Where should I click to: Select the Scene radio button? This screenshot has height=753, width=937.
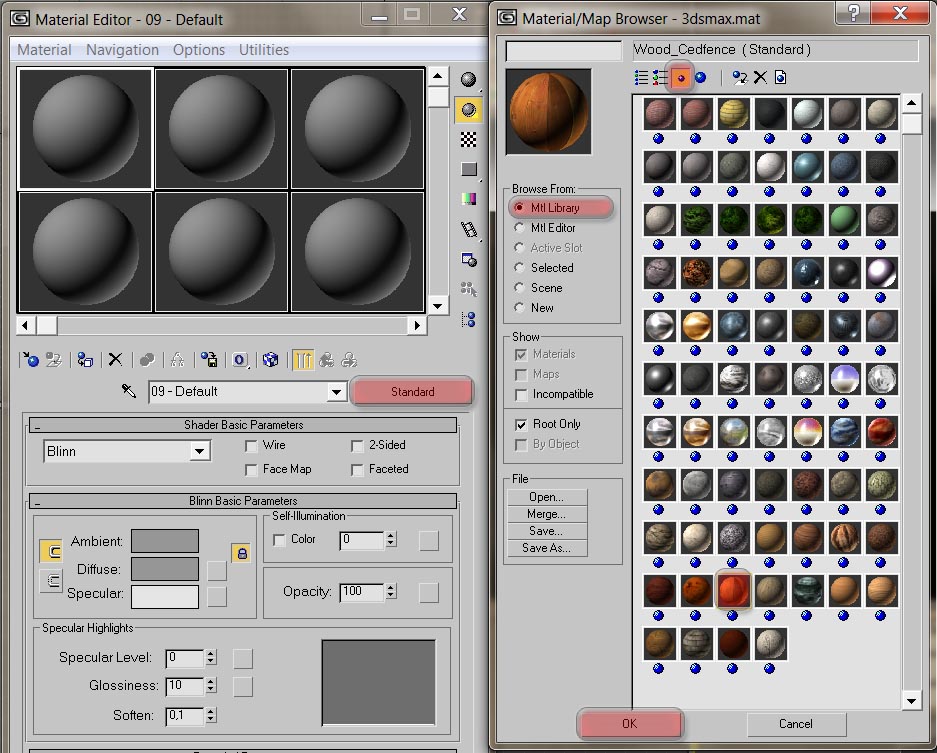(x=519, y=288)
